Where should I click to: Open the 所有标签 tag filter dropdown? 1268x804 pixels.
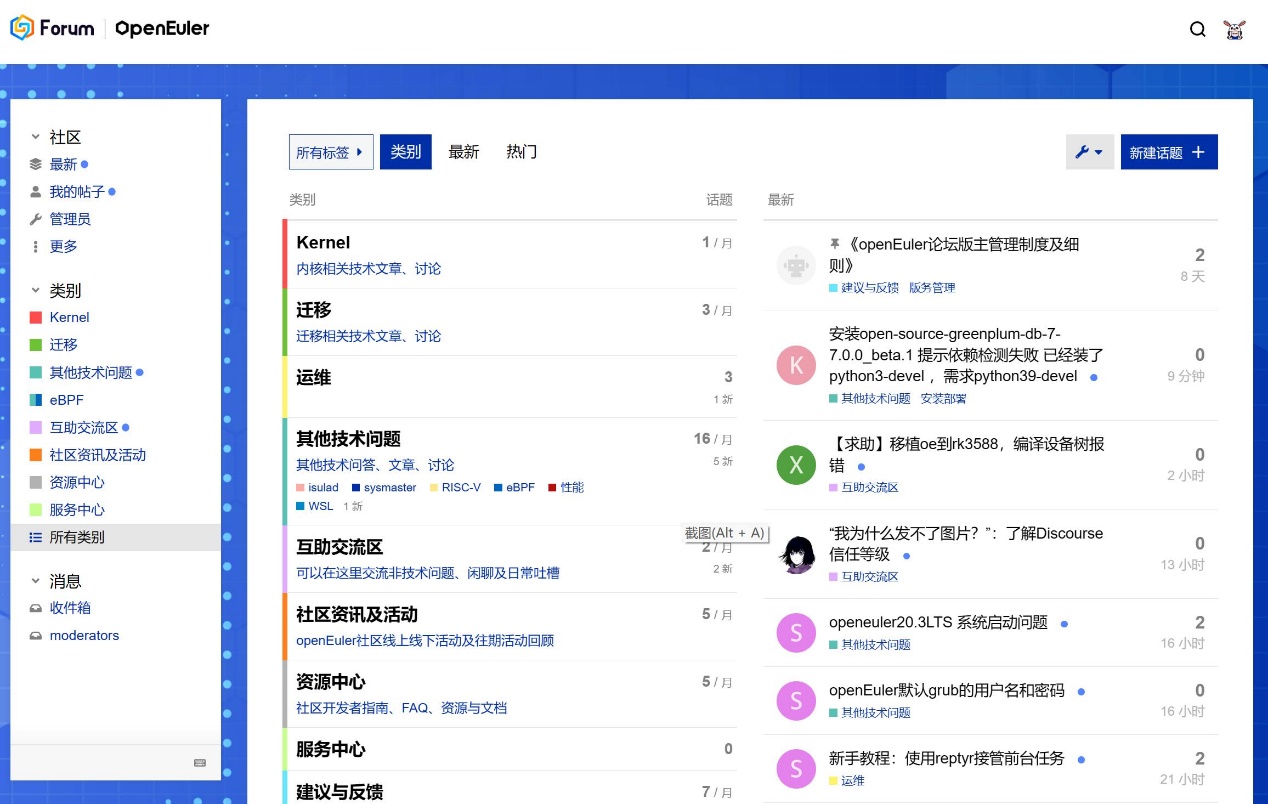click(331, 152)
